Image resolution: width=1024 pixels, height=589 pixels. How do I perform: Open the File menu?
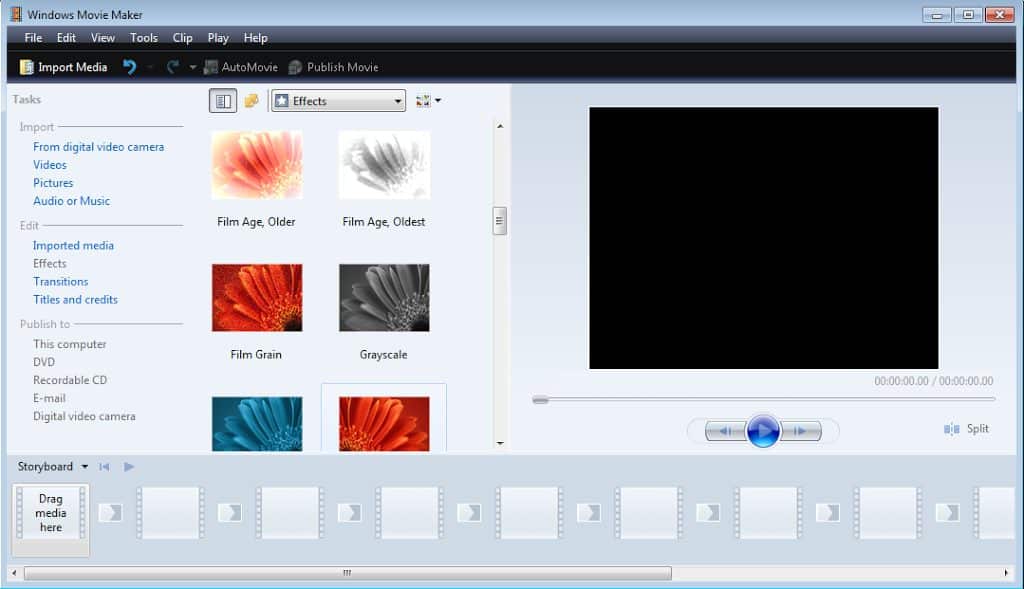[33, 38]
